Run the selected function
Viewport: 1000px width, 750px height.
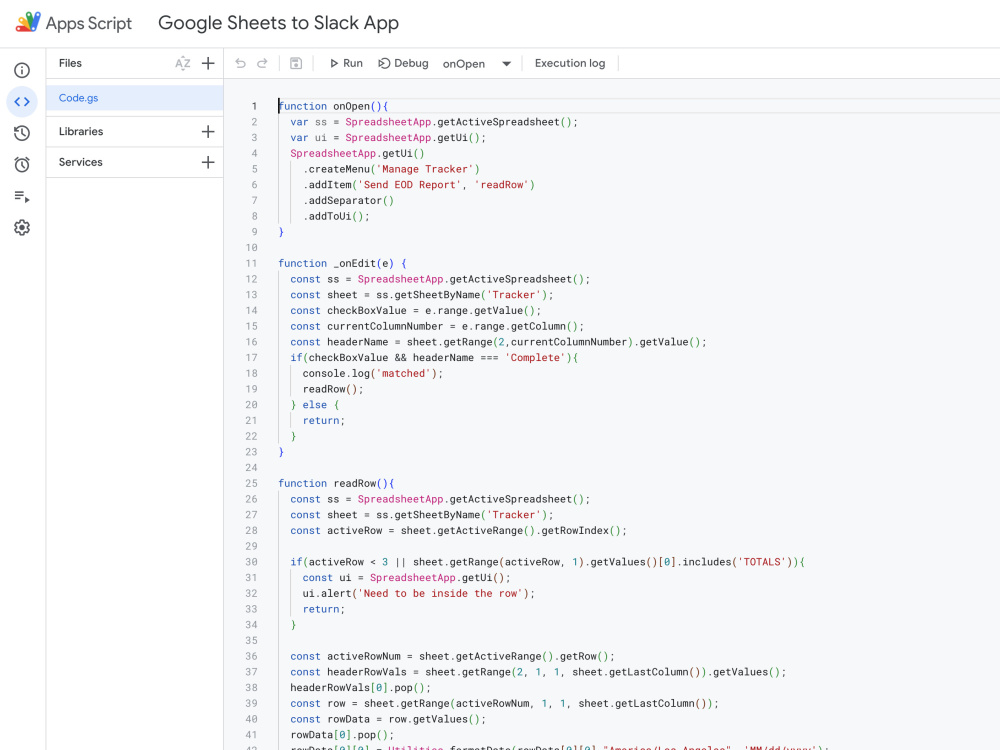point(346,63)
